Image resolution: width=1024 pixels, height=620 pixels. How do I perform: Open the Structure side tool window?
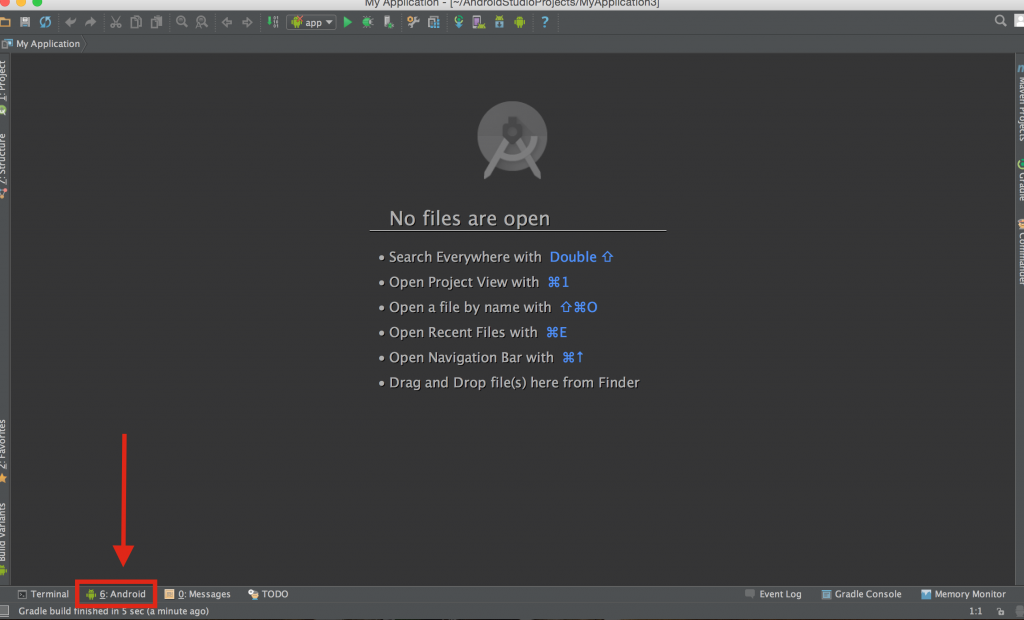coord(4,165)
